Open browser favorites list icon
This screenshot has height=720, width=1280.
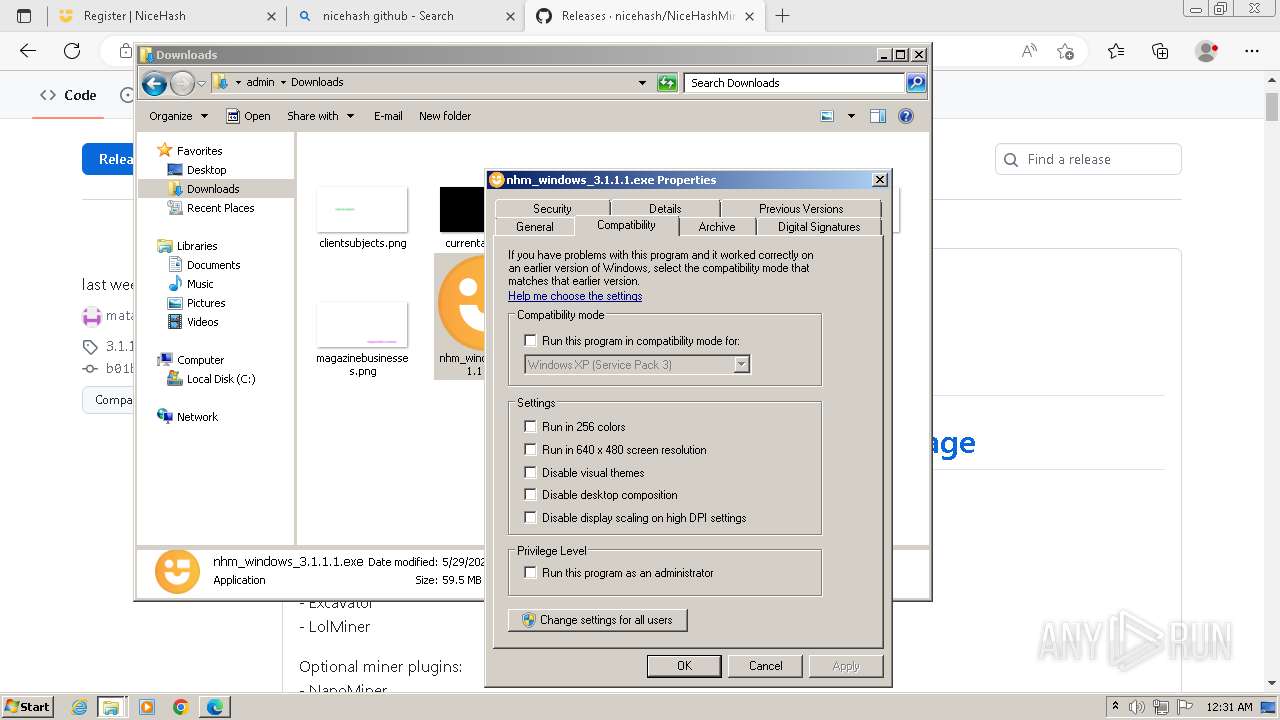1116,51
